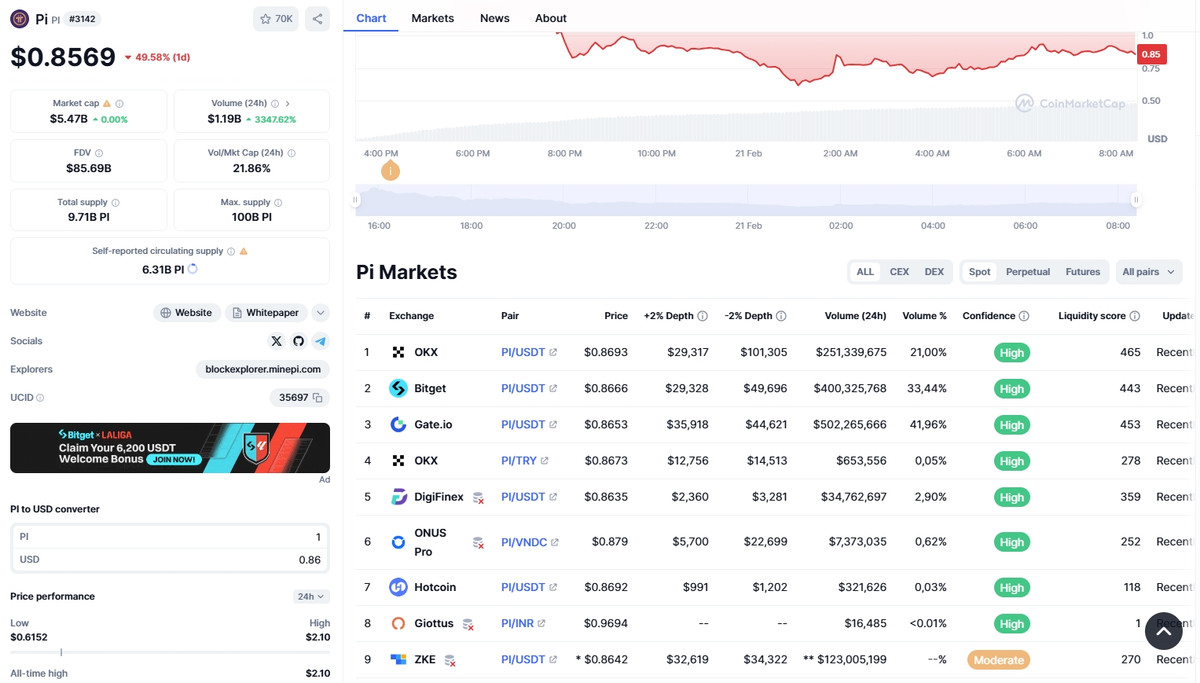Open the 24h price performance dropdown
Screen dimensions: 1200x683
click(x=311, y=597)
